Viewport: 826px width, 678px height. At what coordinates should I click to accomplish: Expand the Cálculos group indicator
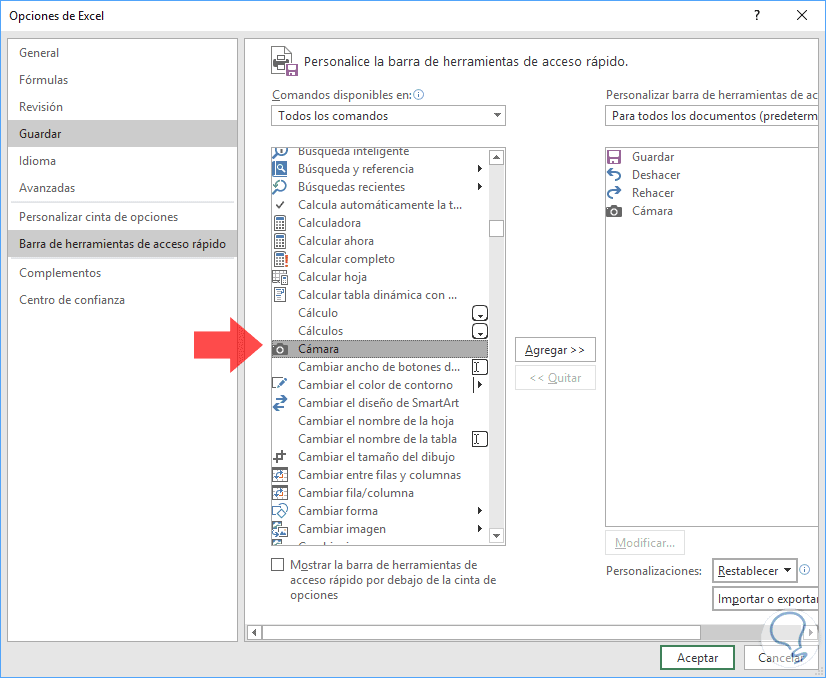[x=479, y=331]
